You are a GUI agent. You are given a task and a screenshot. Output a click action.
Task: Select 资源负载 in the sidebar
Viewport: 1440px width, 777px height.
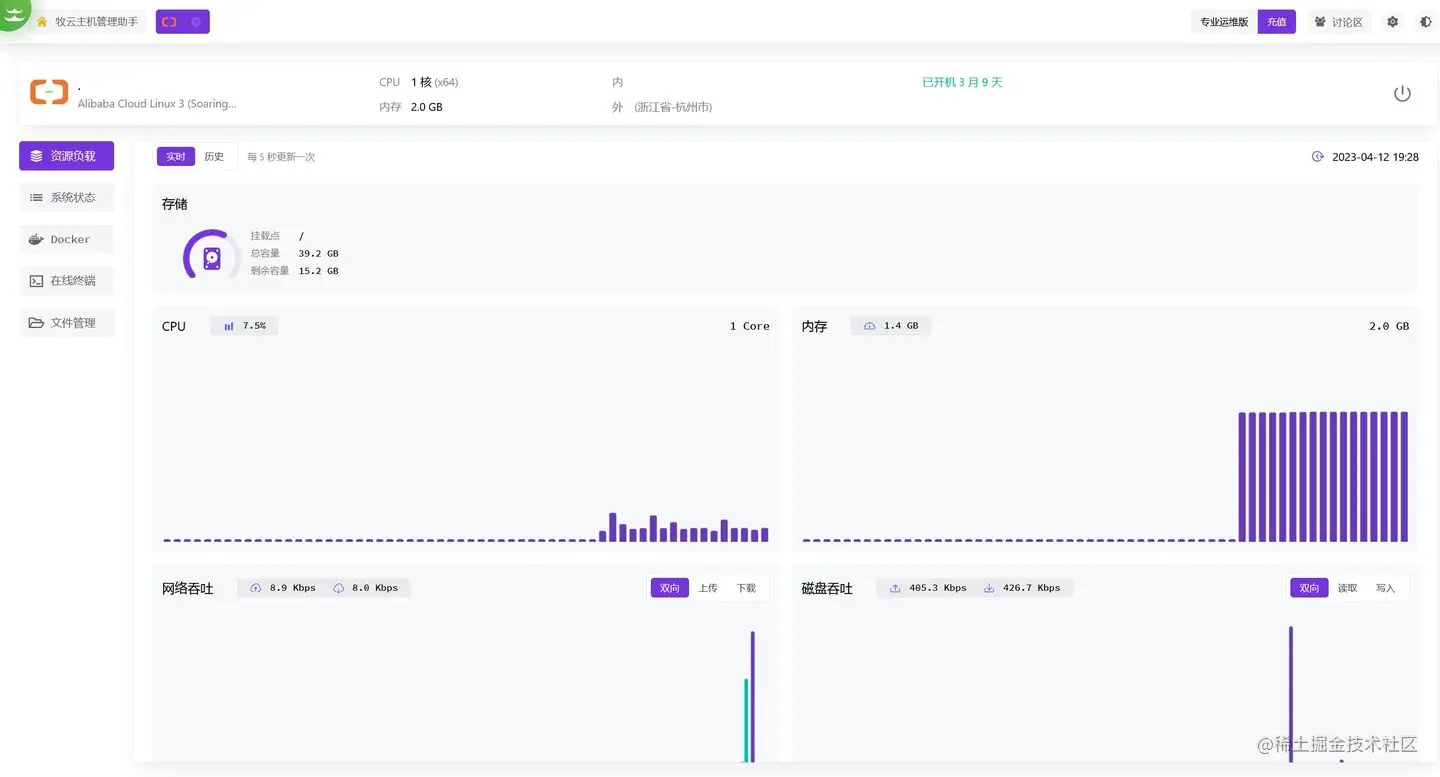click(66, 156)
